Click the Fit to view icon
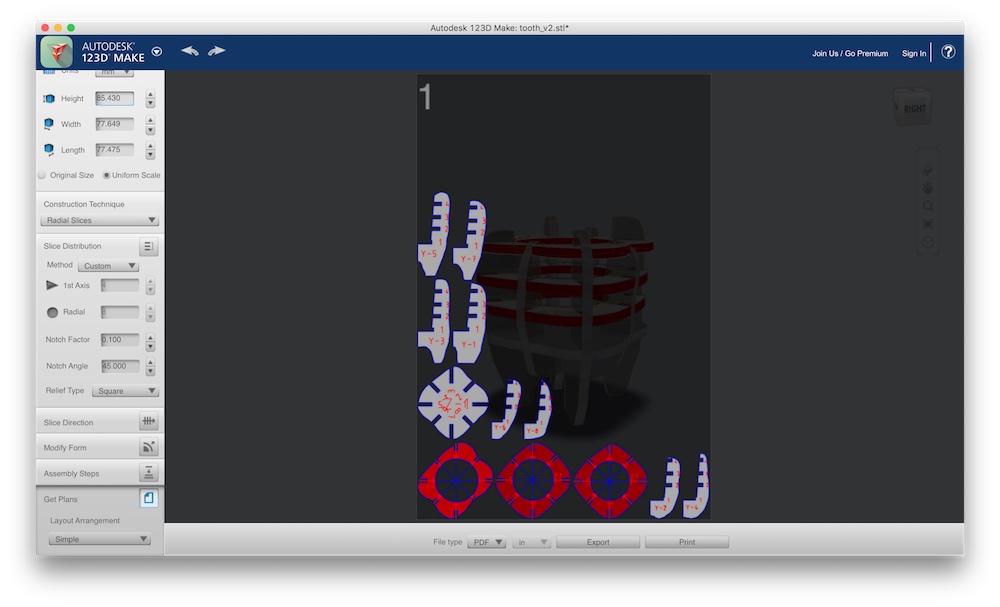The height and width of the screenshot is (607, 1000). coord(928,224)
